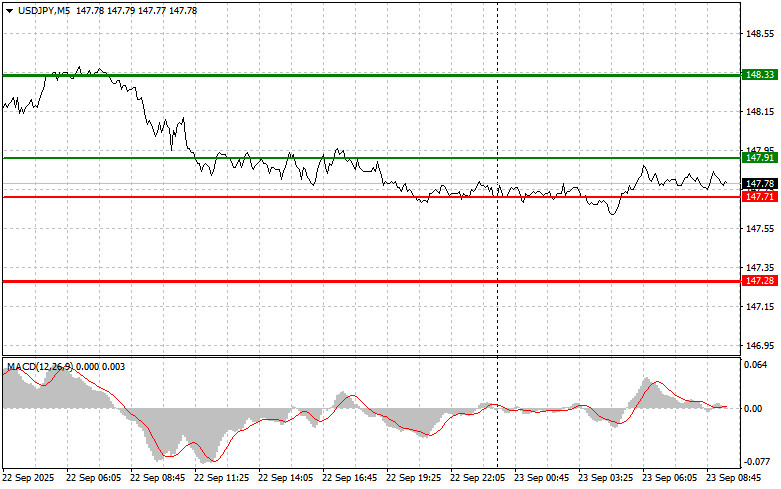
Task: Click the 22 Sep 2025 date label
Action: (29, 478)
